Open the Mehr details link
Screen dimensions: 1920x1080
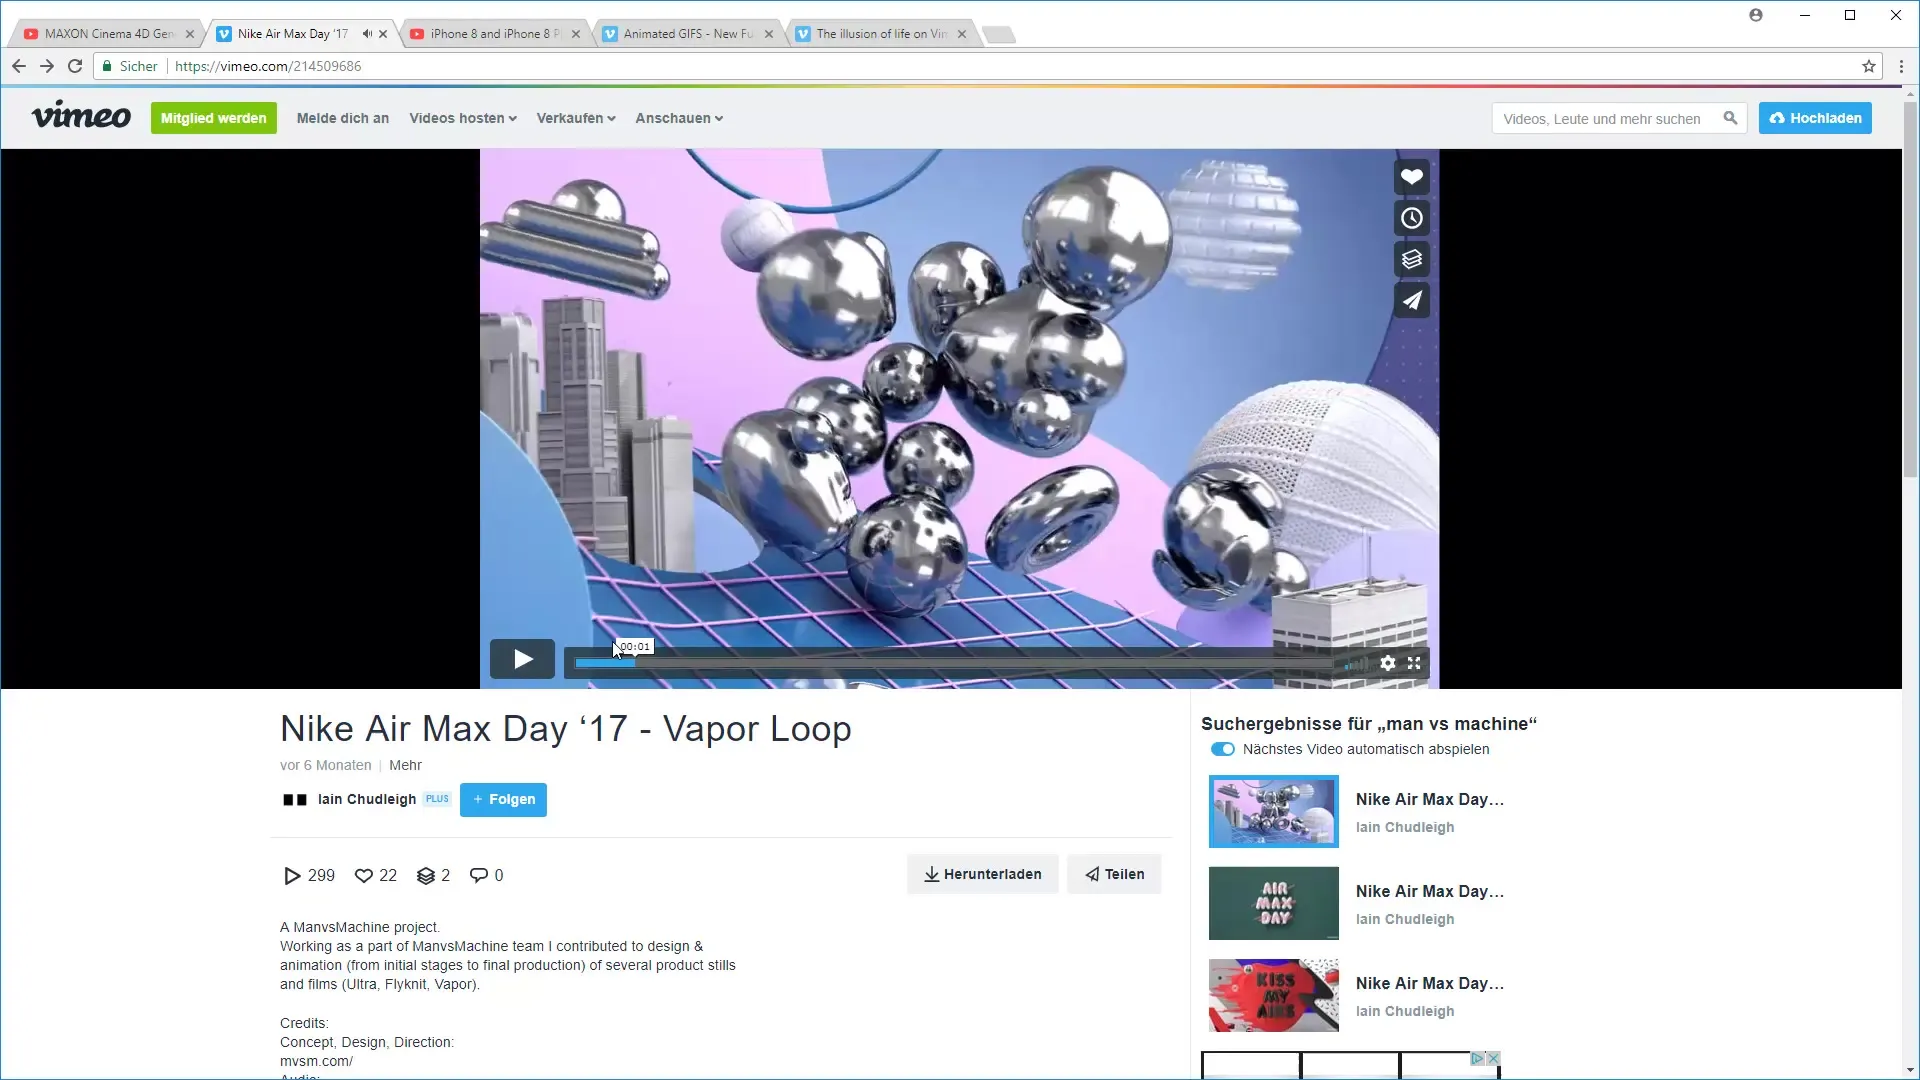405,765
